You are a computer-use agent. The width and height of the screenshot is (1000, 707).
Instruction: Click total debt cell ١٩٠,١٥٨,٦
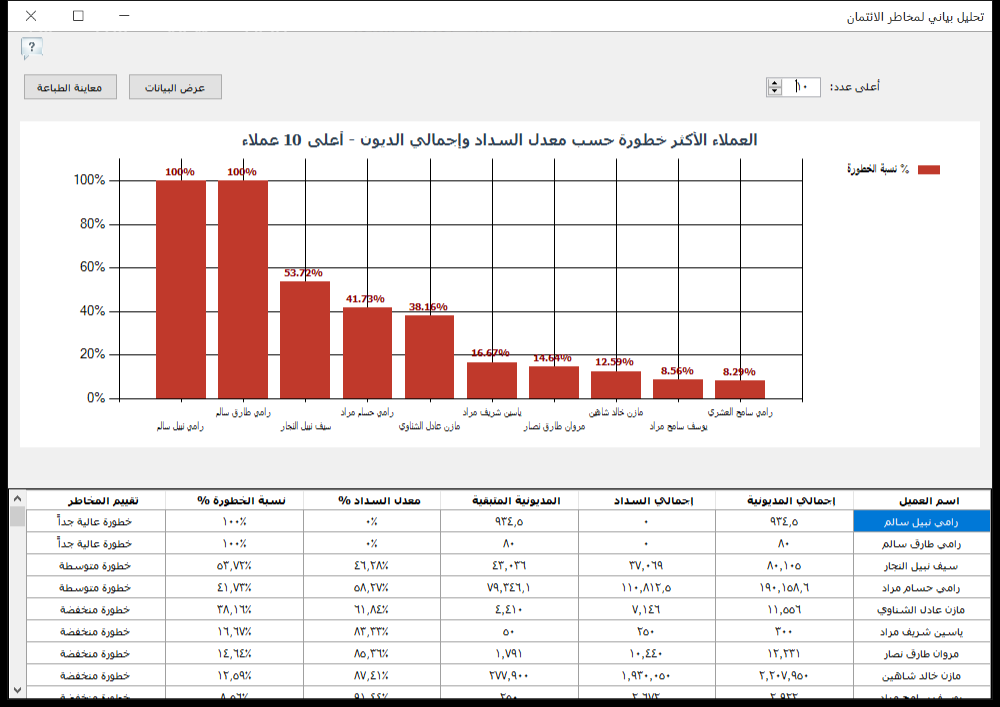(x=784, y=588)
